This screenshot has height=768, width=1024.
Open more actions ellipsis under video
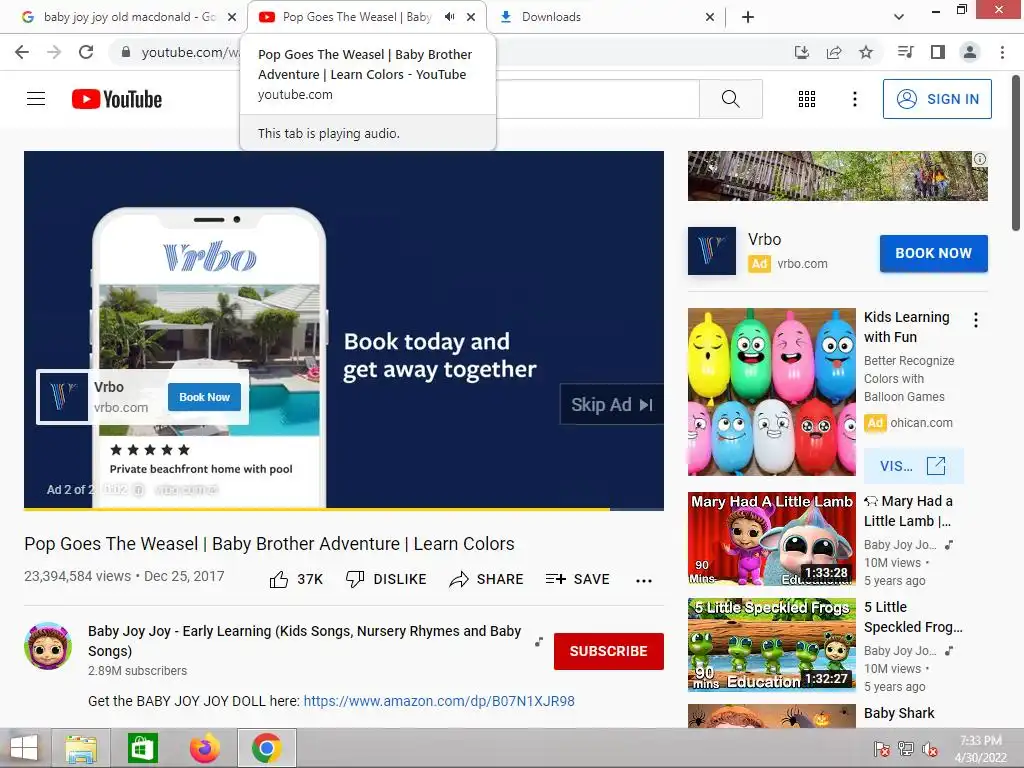(644, 581)
